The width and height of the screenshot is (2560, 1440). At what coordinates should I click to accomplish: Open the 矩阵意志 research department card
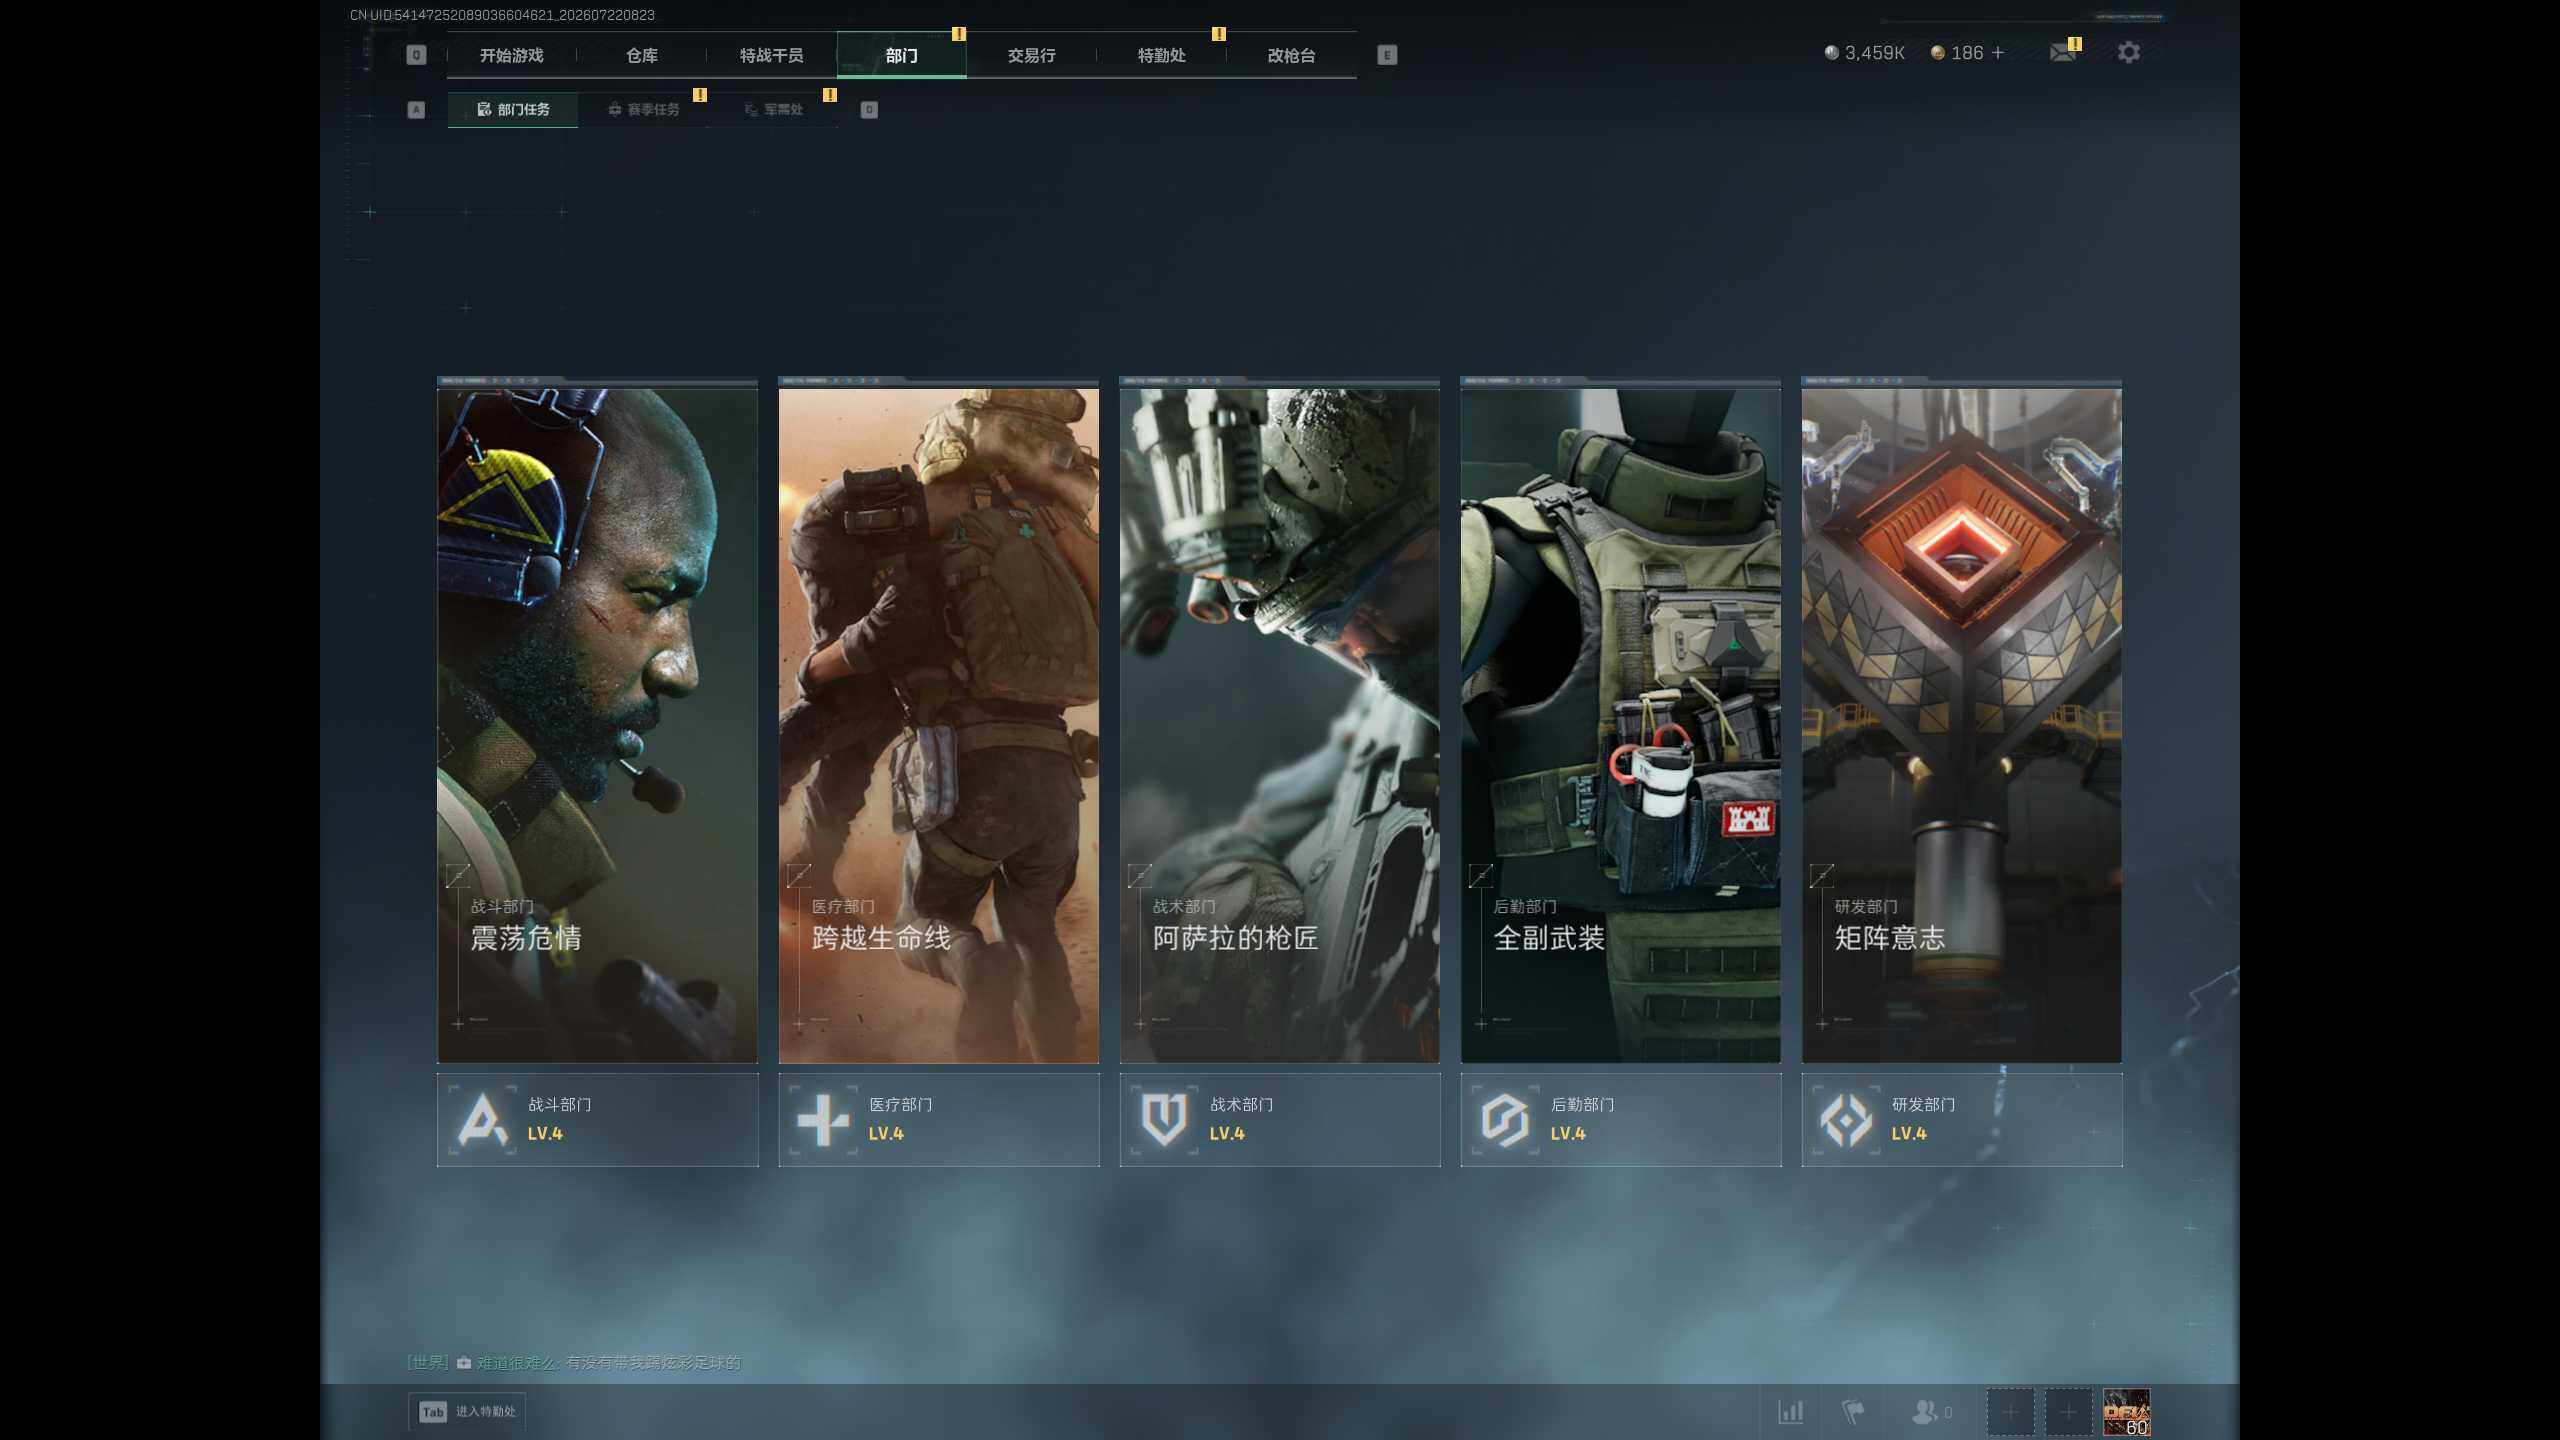1961,720
